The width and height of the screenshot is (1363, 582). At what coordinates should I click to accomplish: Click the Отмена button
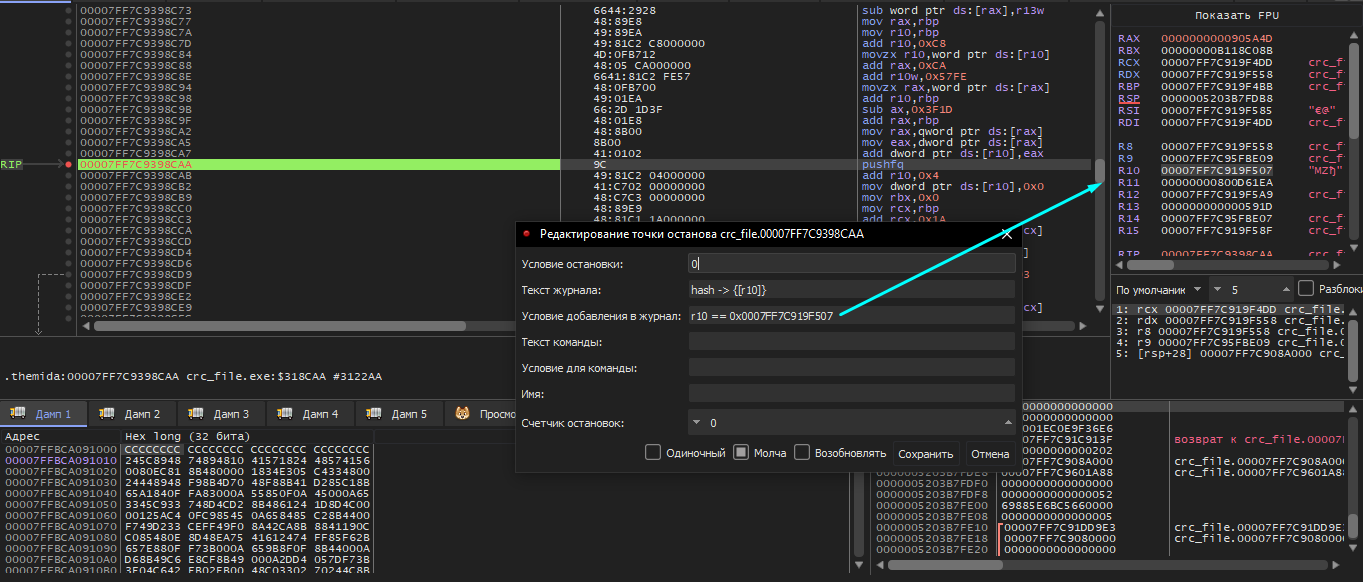pos(990,453)
